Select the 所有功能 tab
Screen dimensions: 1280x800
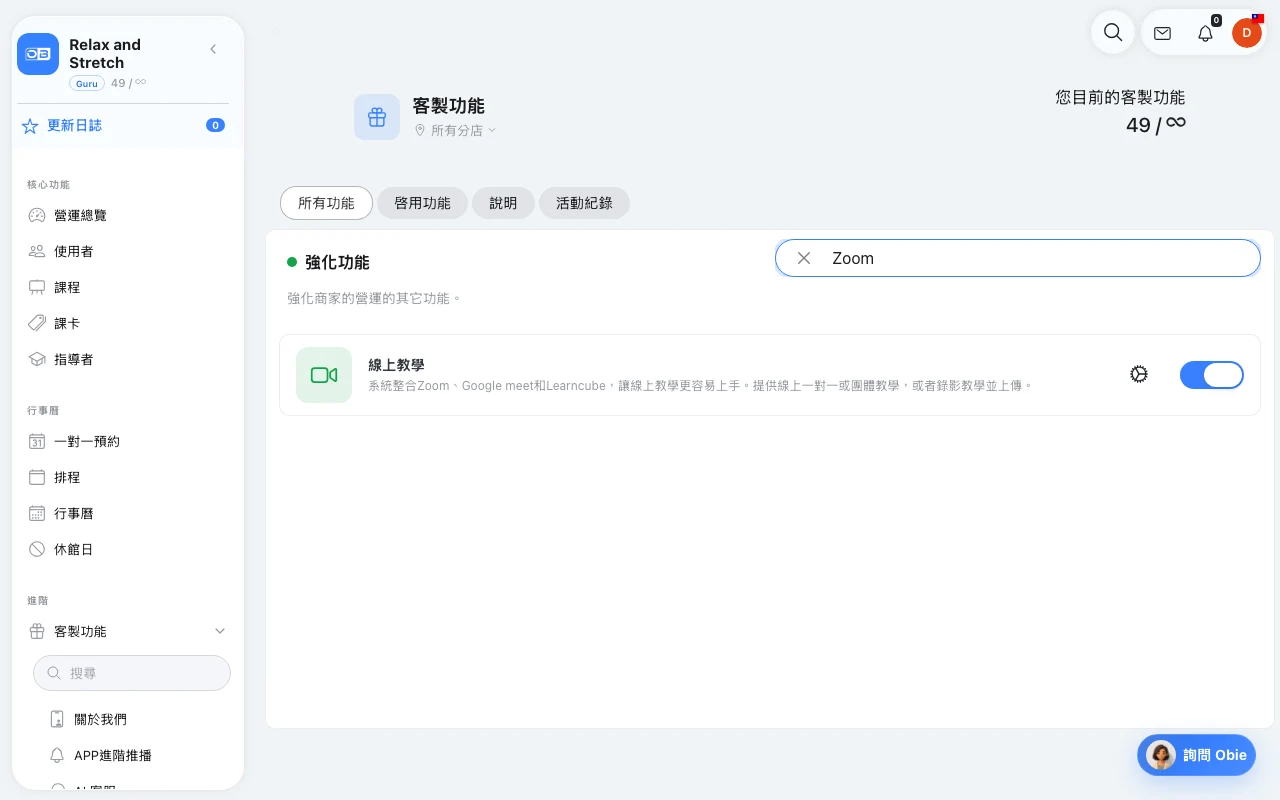coord(326,203)
